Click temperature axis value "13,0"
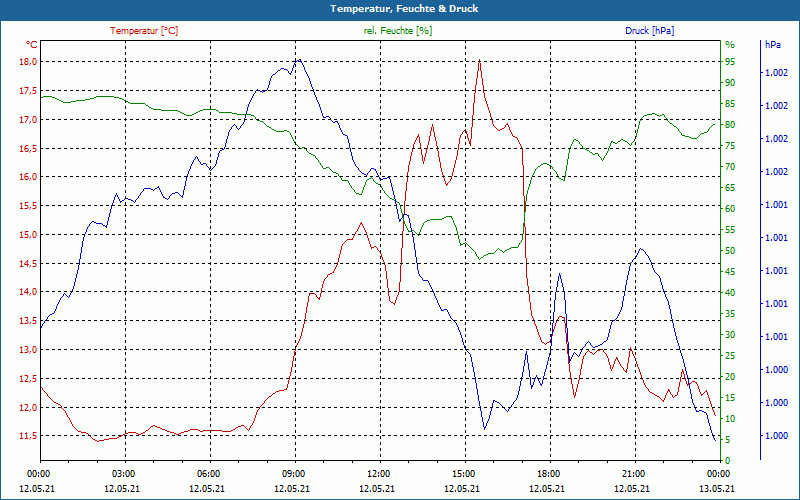The image size is (800, 500). pyautogui.click(x=29, y=349)
